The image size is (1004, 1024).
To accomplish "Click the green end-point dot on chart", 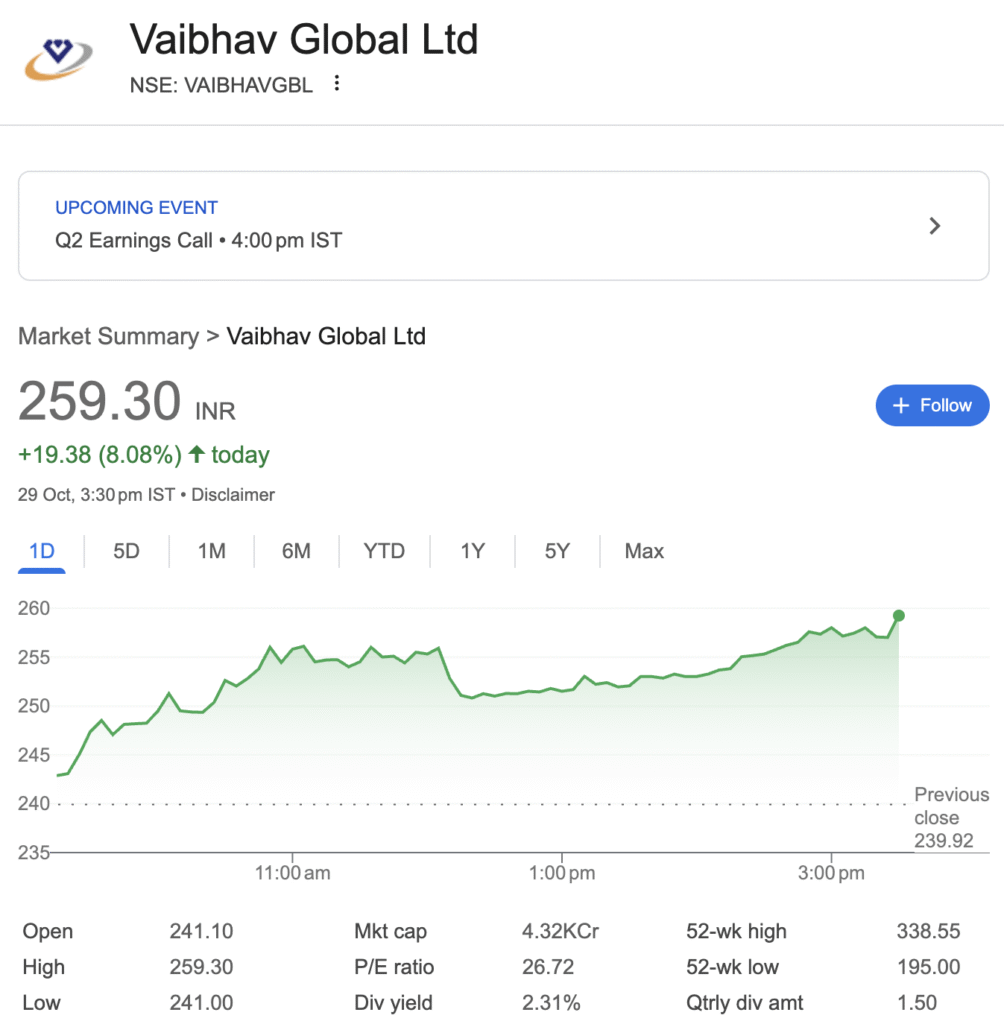I will [x=899, y=615].
